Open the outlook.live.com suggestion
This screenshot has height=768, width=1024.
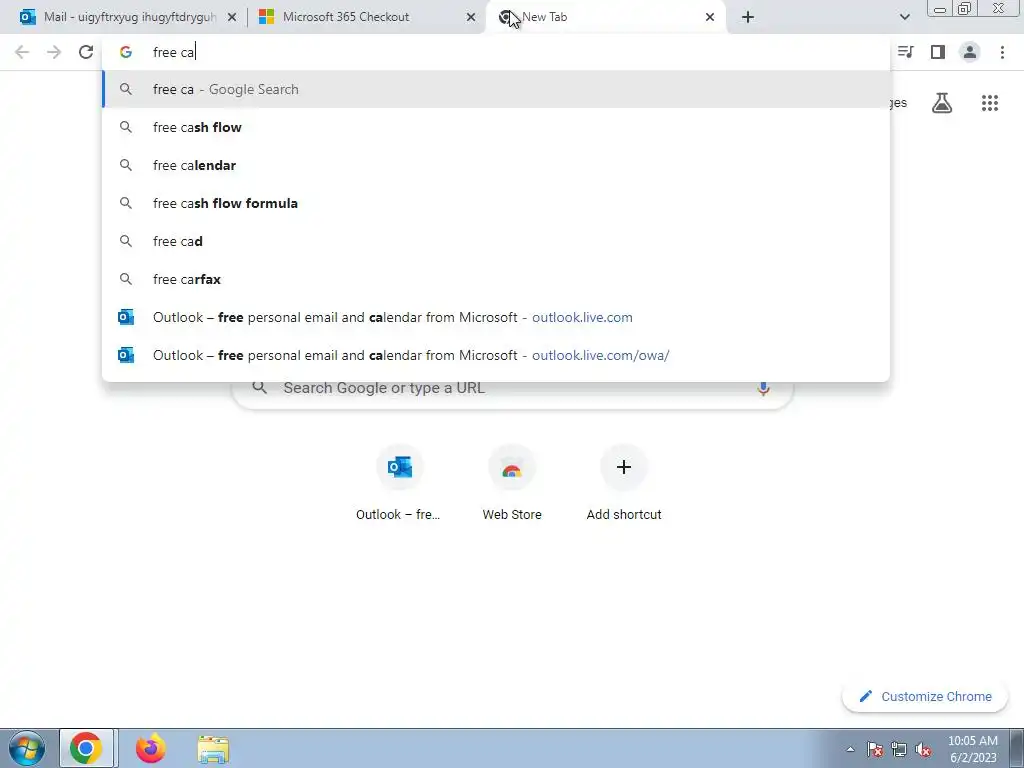[496, 317]
